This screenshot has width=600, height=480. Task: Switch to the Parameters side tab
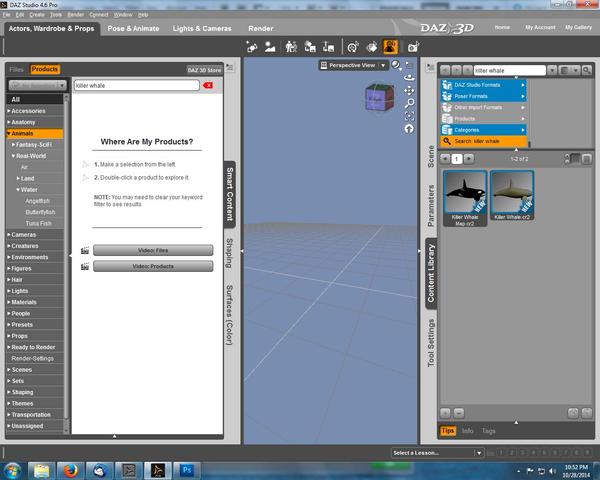[x=431, y=206]
